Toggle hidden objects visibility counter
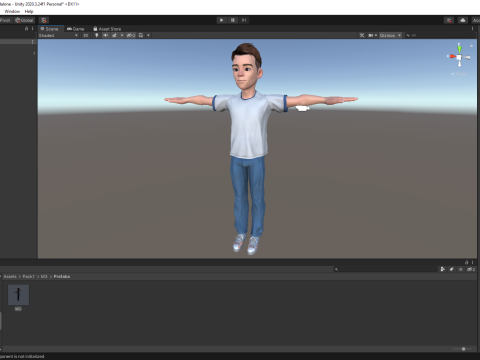Viewport: 480px width, 360px height. (x=131, y=35)
